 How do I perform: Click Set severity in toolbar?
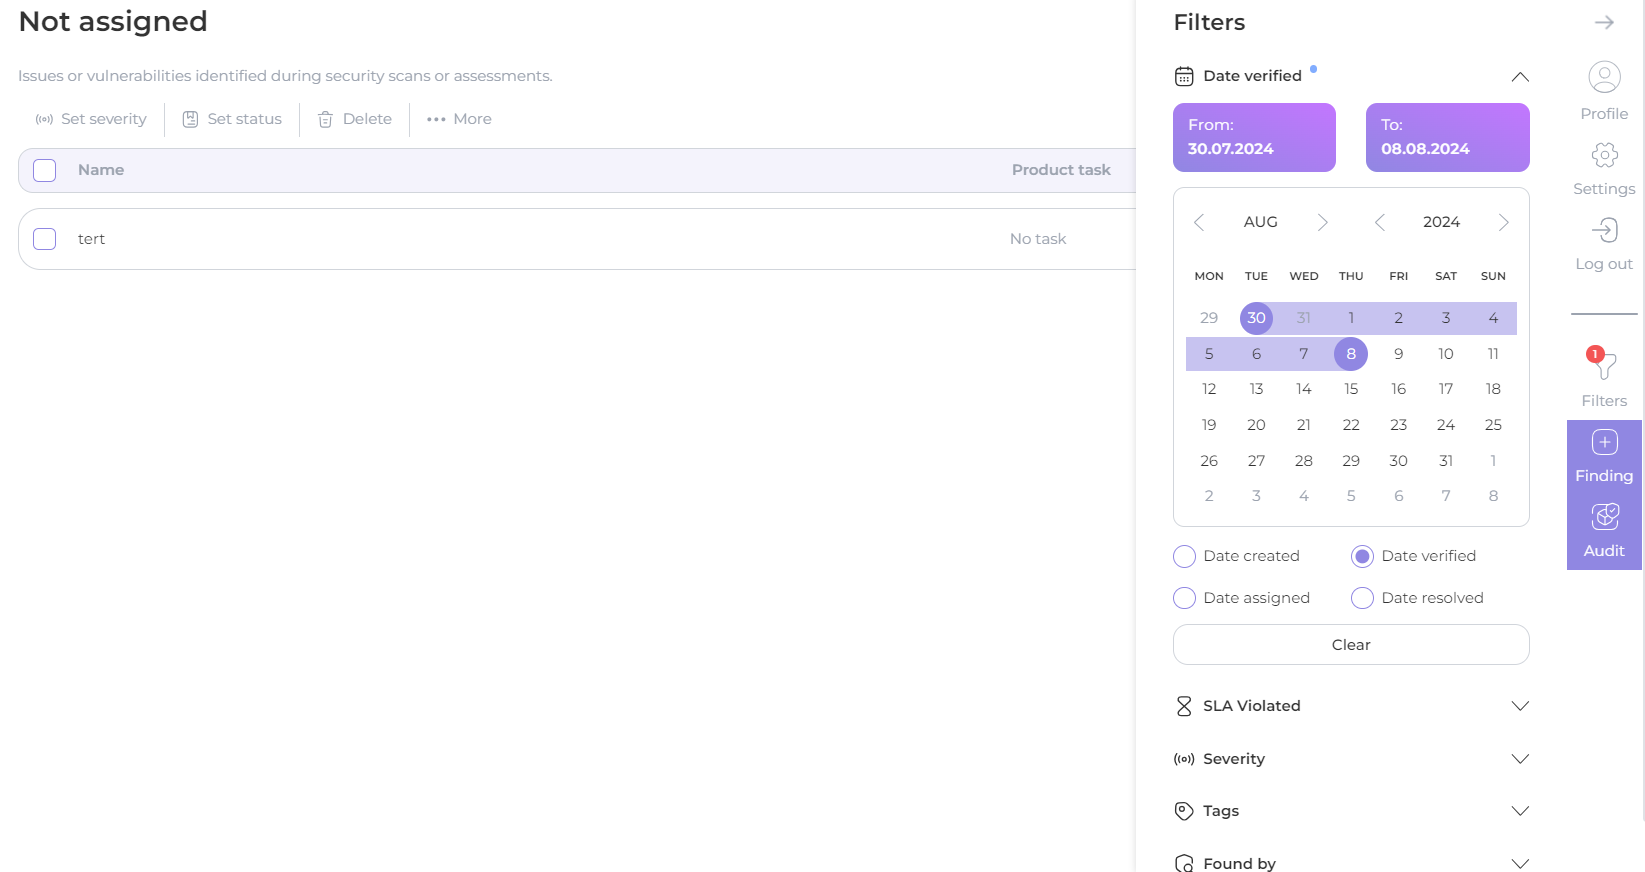pos(91,119)
